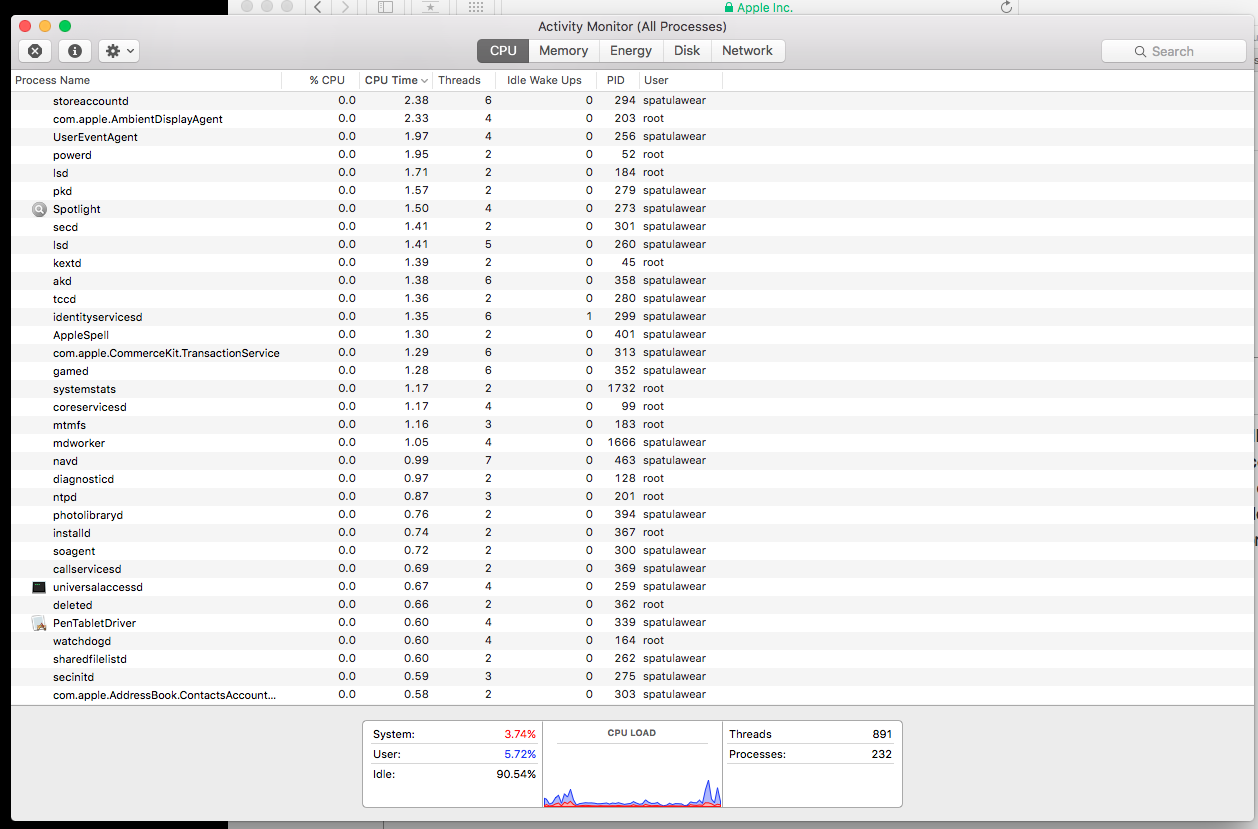Click the Spotlight process icon
The image size is (1258, 829).
coord(39,209)
